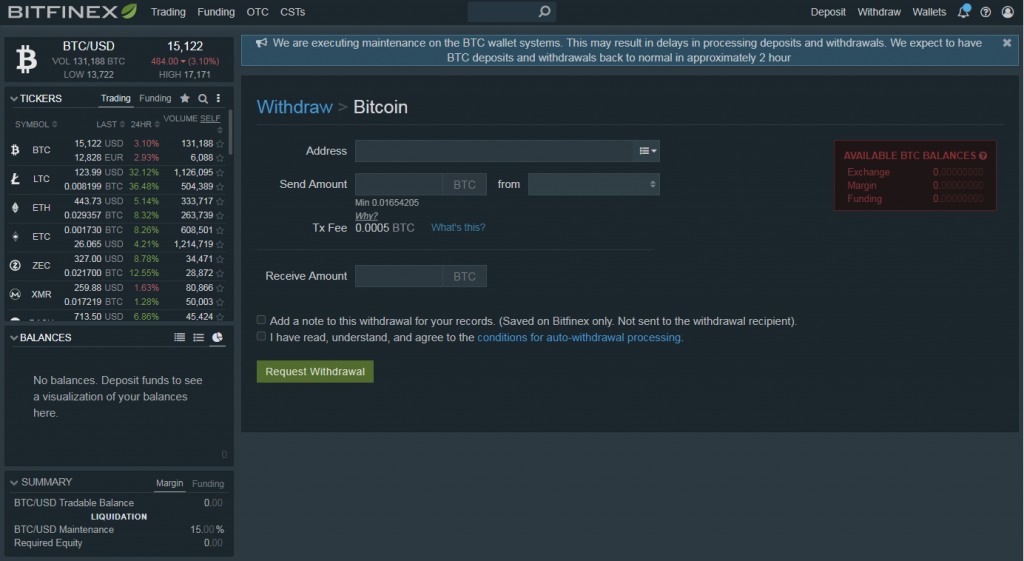Click the Request Withdrawal button
The image size is (1024, 561).
click(x=315, y=371)
